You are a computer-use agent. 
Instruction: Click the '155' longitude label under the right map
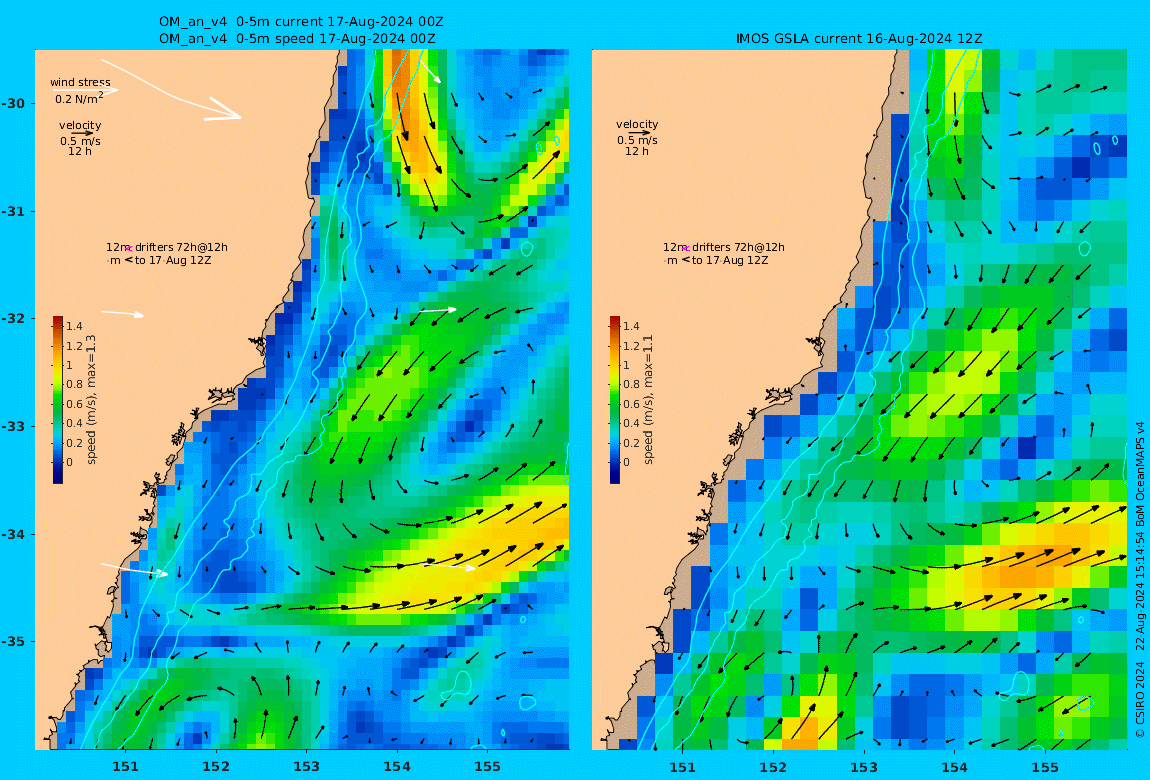[1044, 767]
